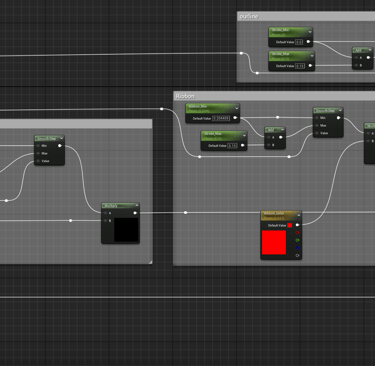Click output pin of Ribbon's Stroke_Max node

coord(243,145)
